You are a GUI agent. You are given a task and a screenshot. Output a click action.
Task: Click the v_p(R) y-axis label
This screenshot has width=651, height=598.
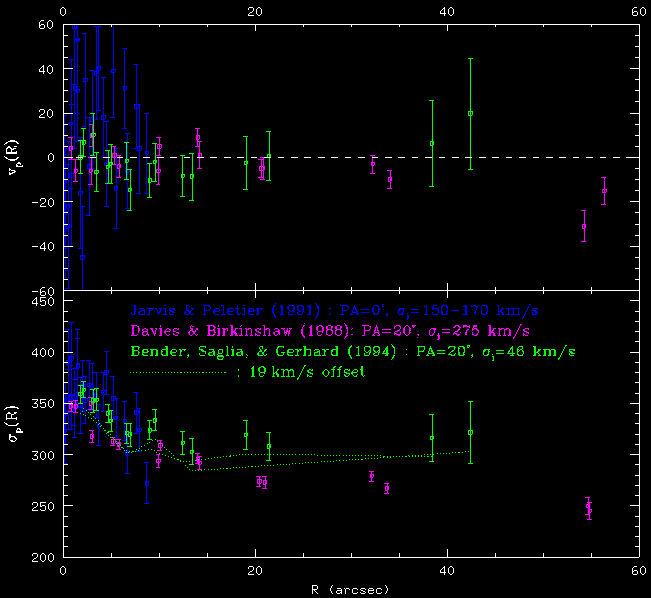[13, 157]
